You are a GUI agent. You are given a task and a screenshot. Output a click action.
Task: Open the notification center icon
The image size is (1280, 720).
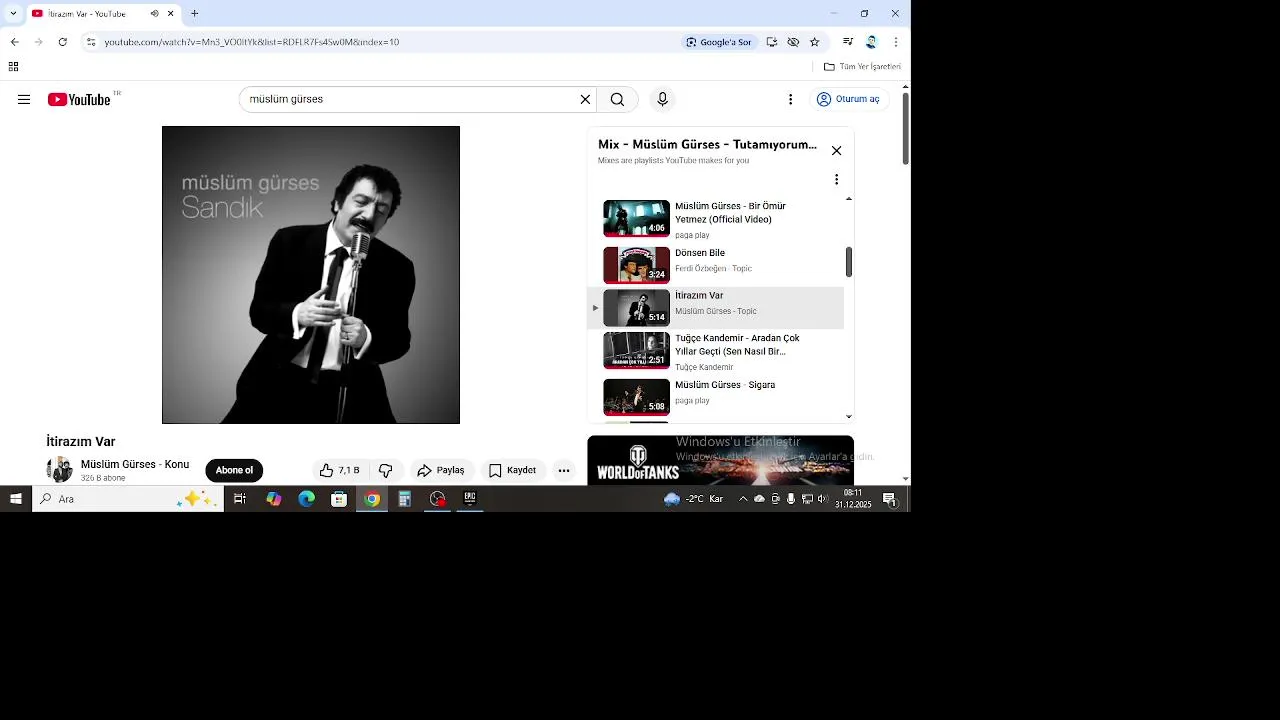(x=889, y=499)
